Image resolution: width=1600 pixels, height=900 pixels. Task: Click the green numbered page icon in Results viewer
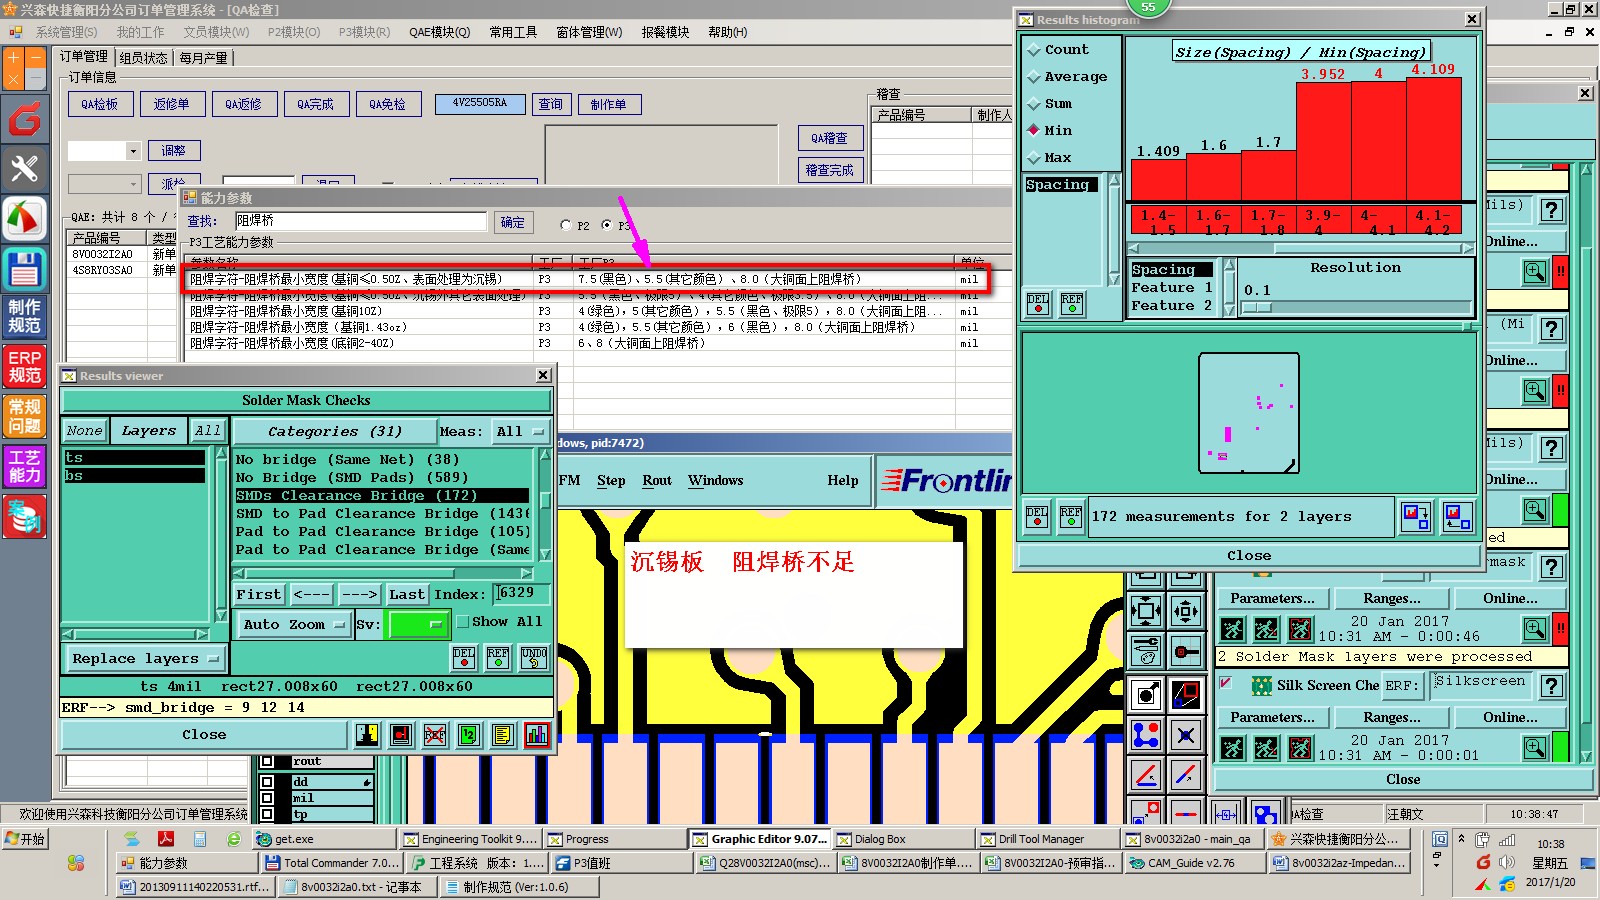tap(469, 735)
